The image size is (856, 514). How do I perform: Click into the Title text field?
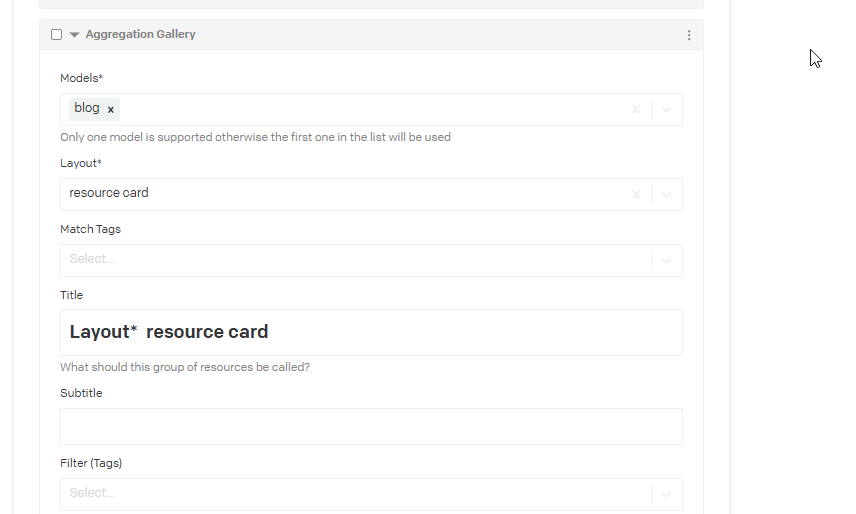coord(400,332)
